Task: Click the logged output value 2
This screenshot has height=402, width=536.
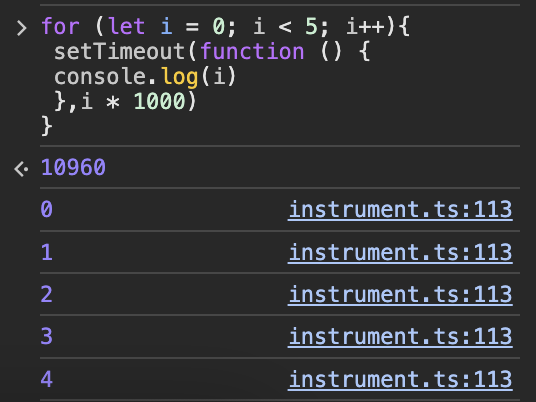Action: pyautogui.click(x=46, y=295)
